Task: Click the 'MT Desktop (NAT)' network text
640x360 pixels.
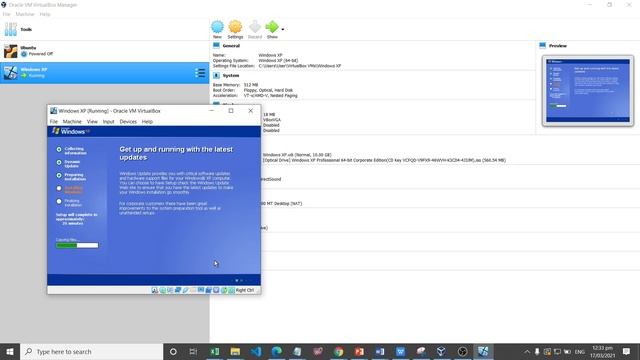Action: pos(284,203)
